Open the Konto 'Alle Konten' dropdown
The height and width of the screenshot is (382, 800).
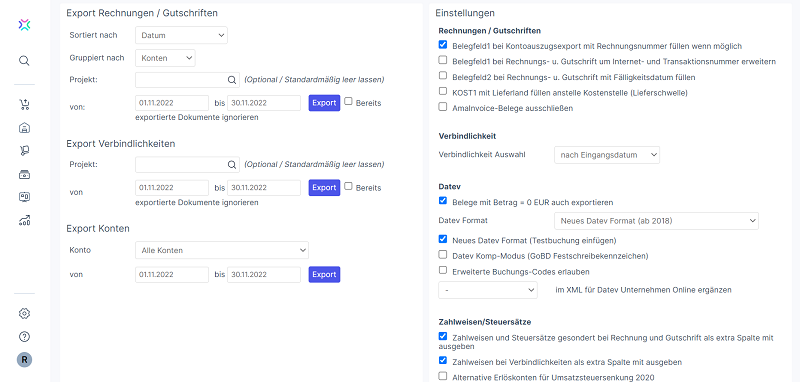point(222,250)
